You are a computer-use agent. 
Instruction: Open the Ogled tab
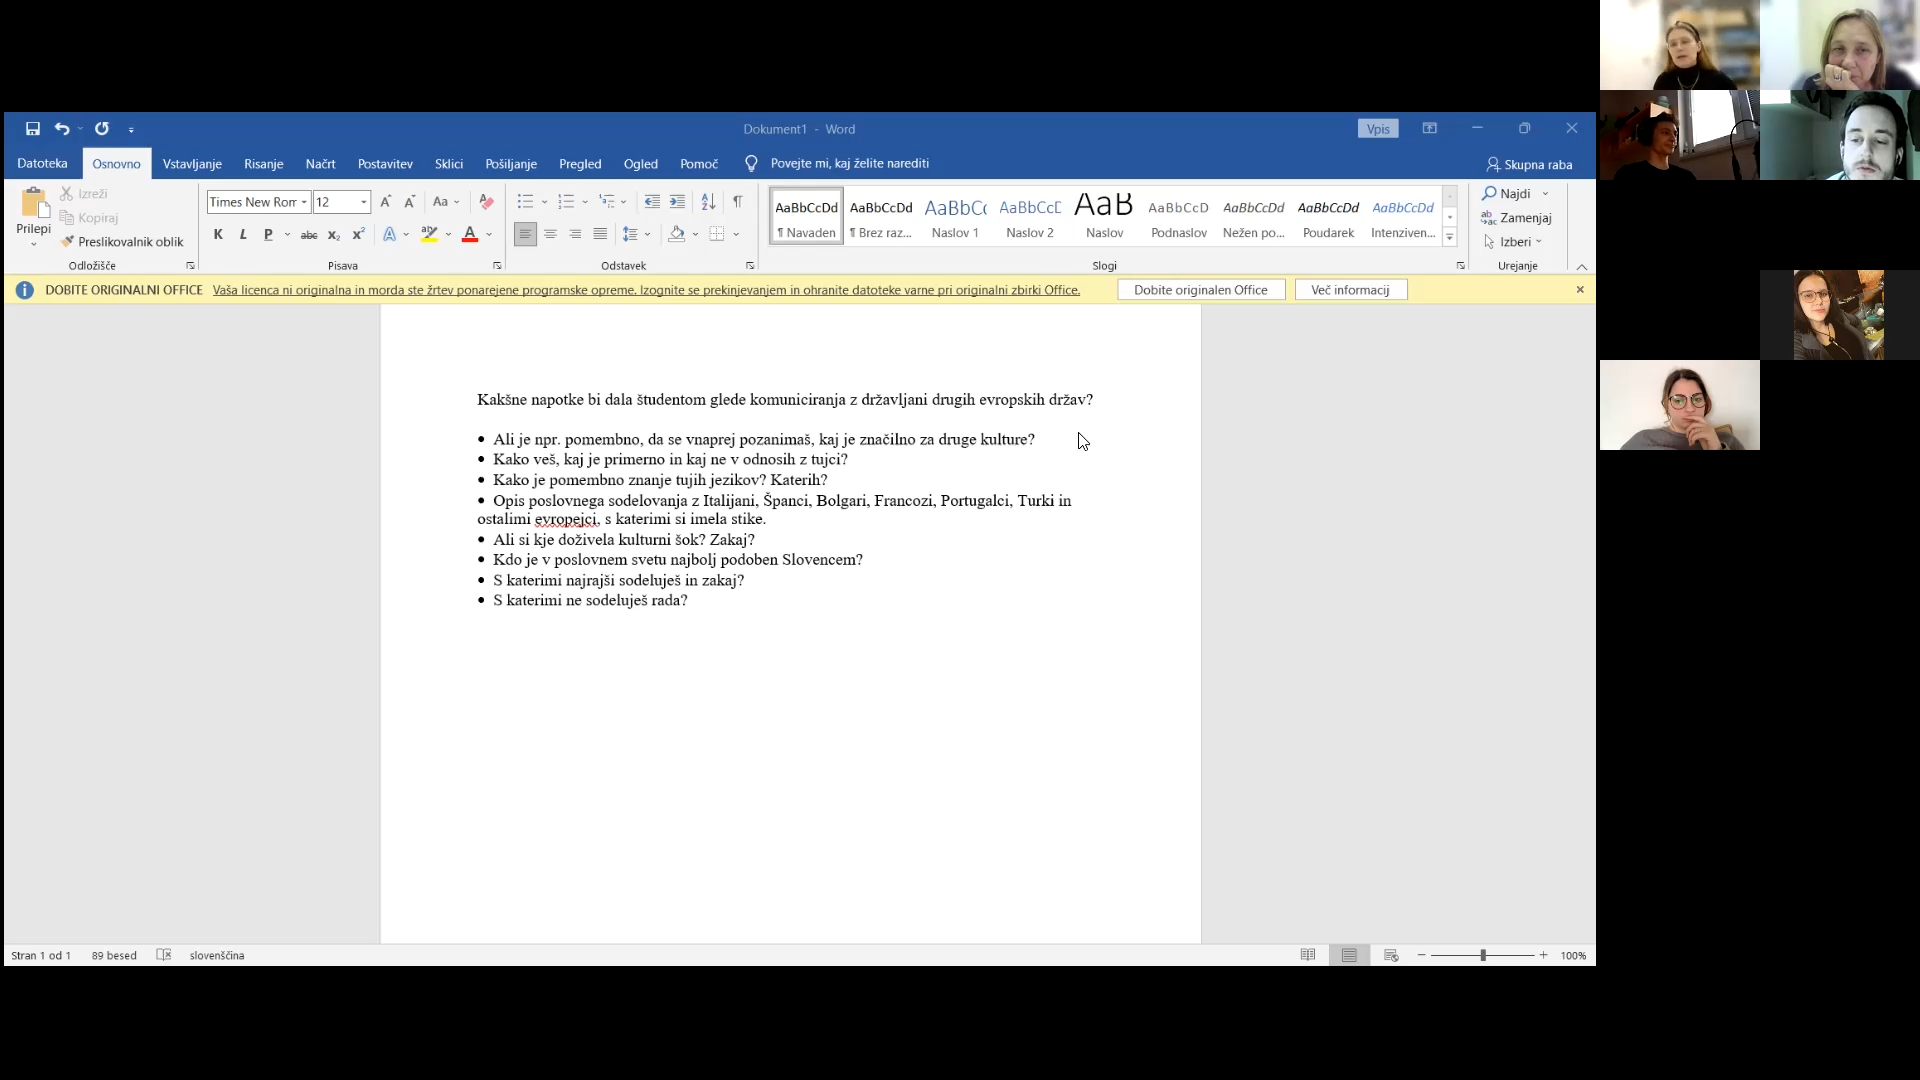pos(641,164)
